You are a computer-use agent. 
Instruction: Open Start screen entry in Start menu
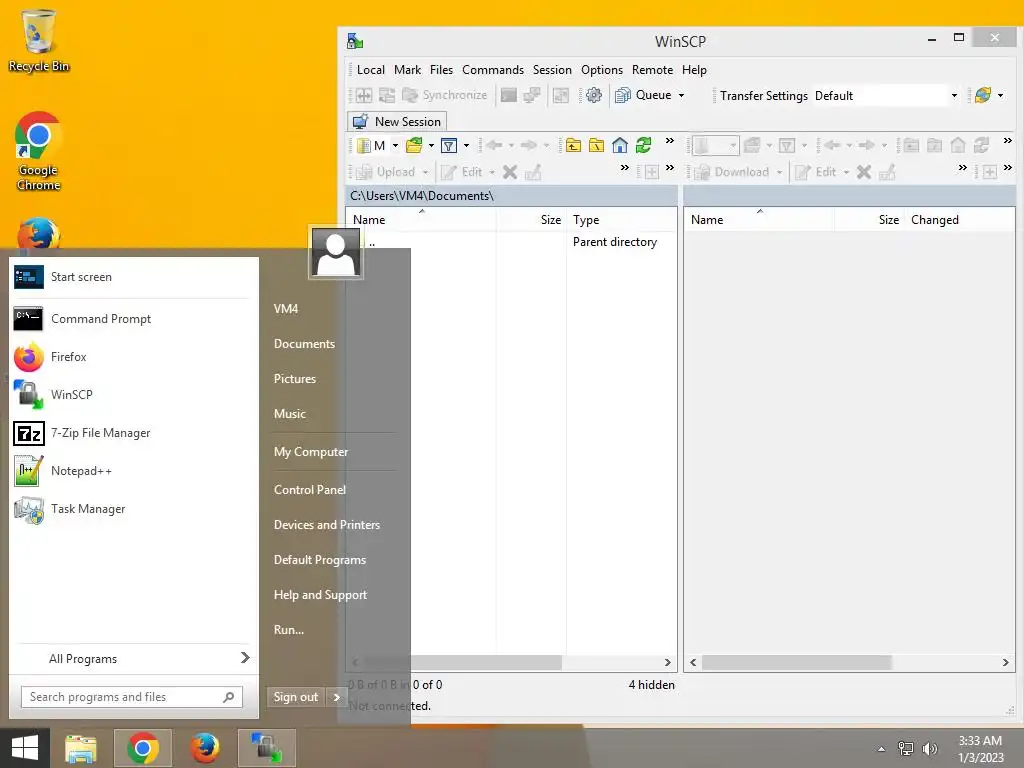pos(135,277)
